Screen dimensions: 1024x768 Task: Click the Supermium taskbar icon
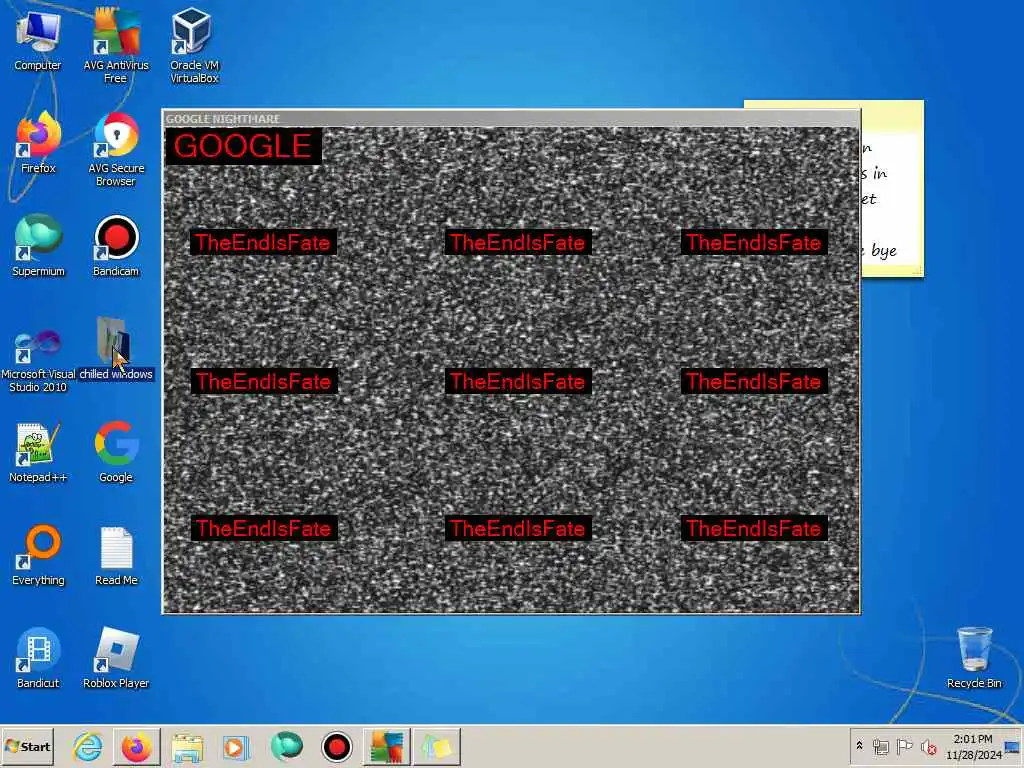point(286,746)
